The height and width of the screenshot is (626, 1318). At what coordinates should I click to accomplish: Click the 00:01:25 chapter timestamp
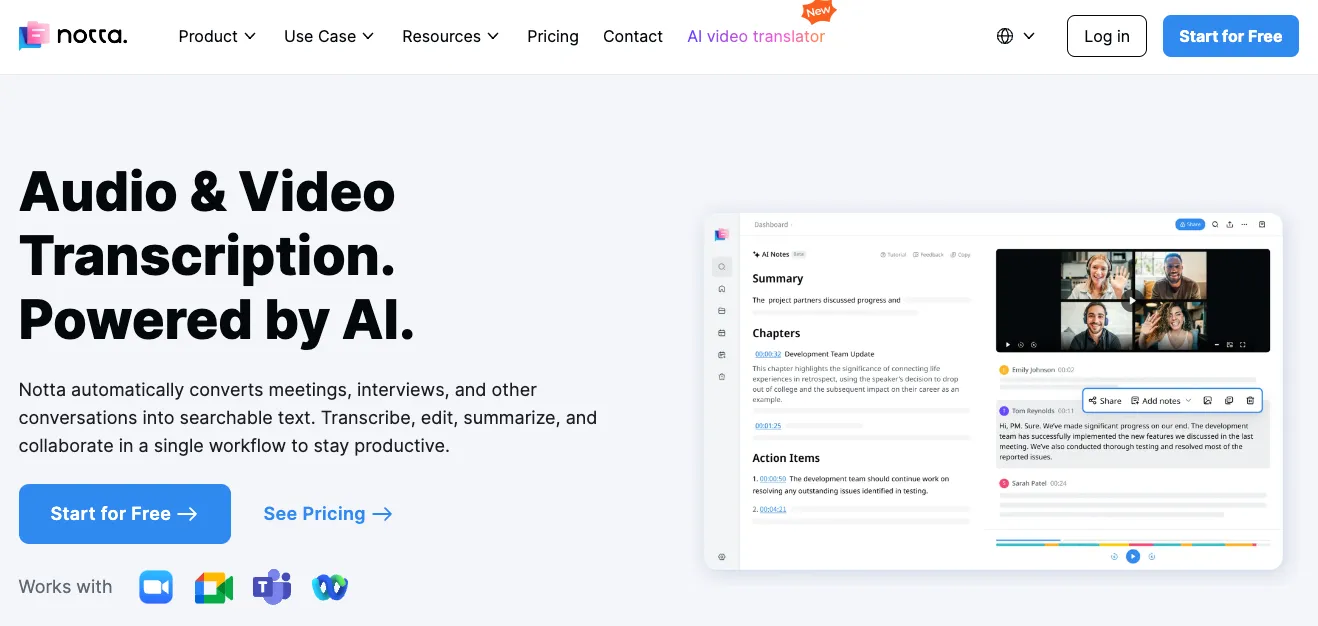(x=768, y=426)
